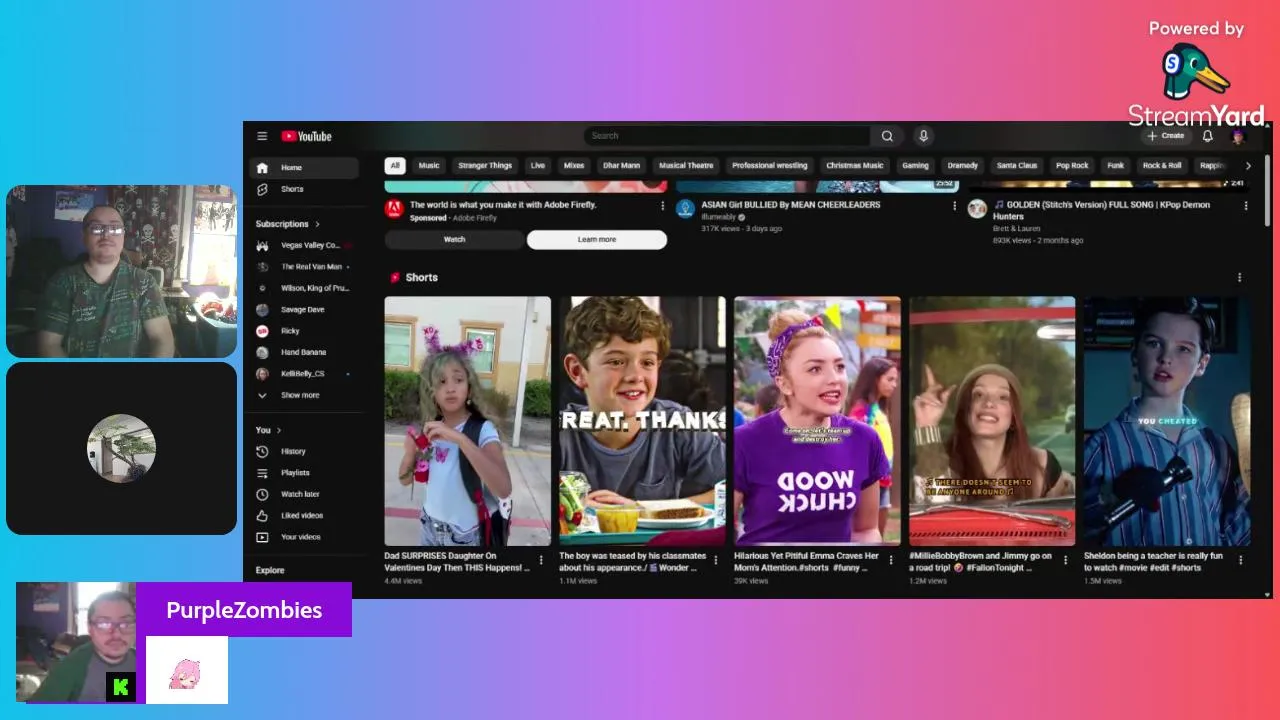Start voice search with microphone icon
1280x720 pixels.
(923, 136)
